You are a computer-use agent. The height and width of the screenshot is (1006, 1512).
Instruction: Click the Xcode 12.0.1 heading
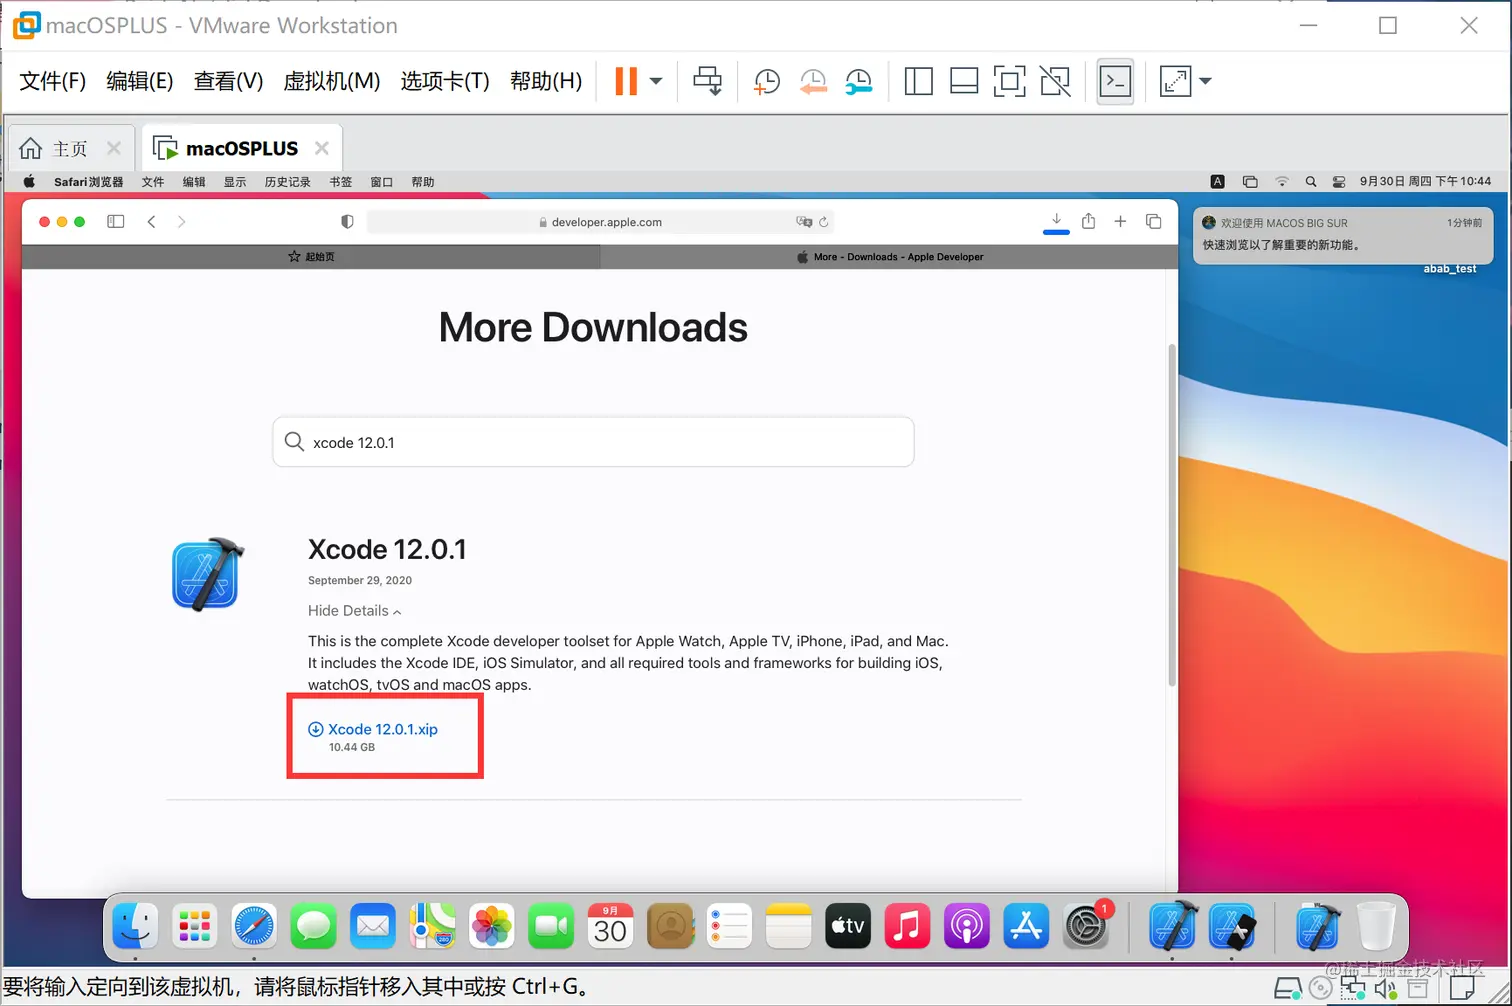point(387,549)
